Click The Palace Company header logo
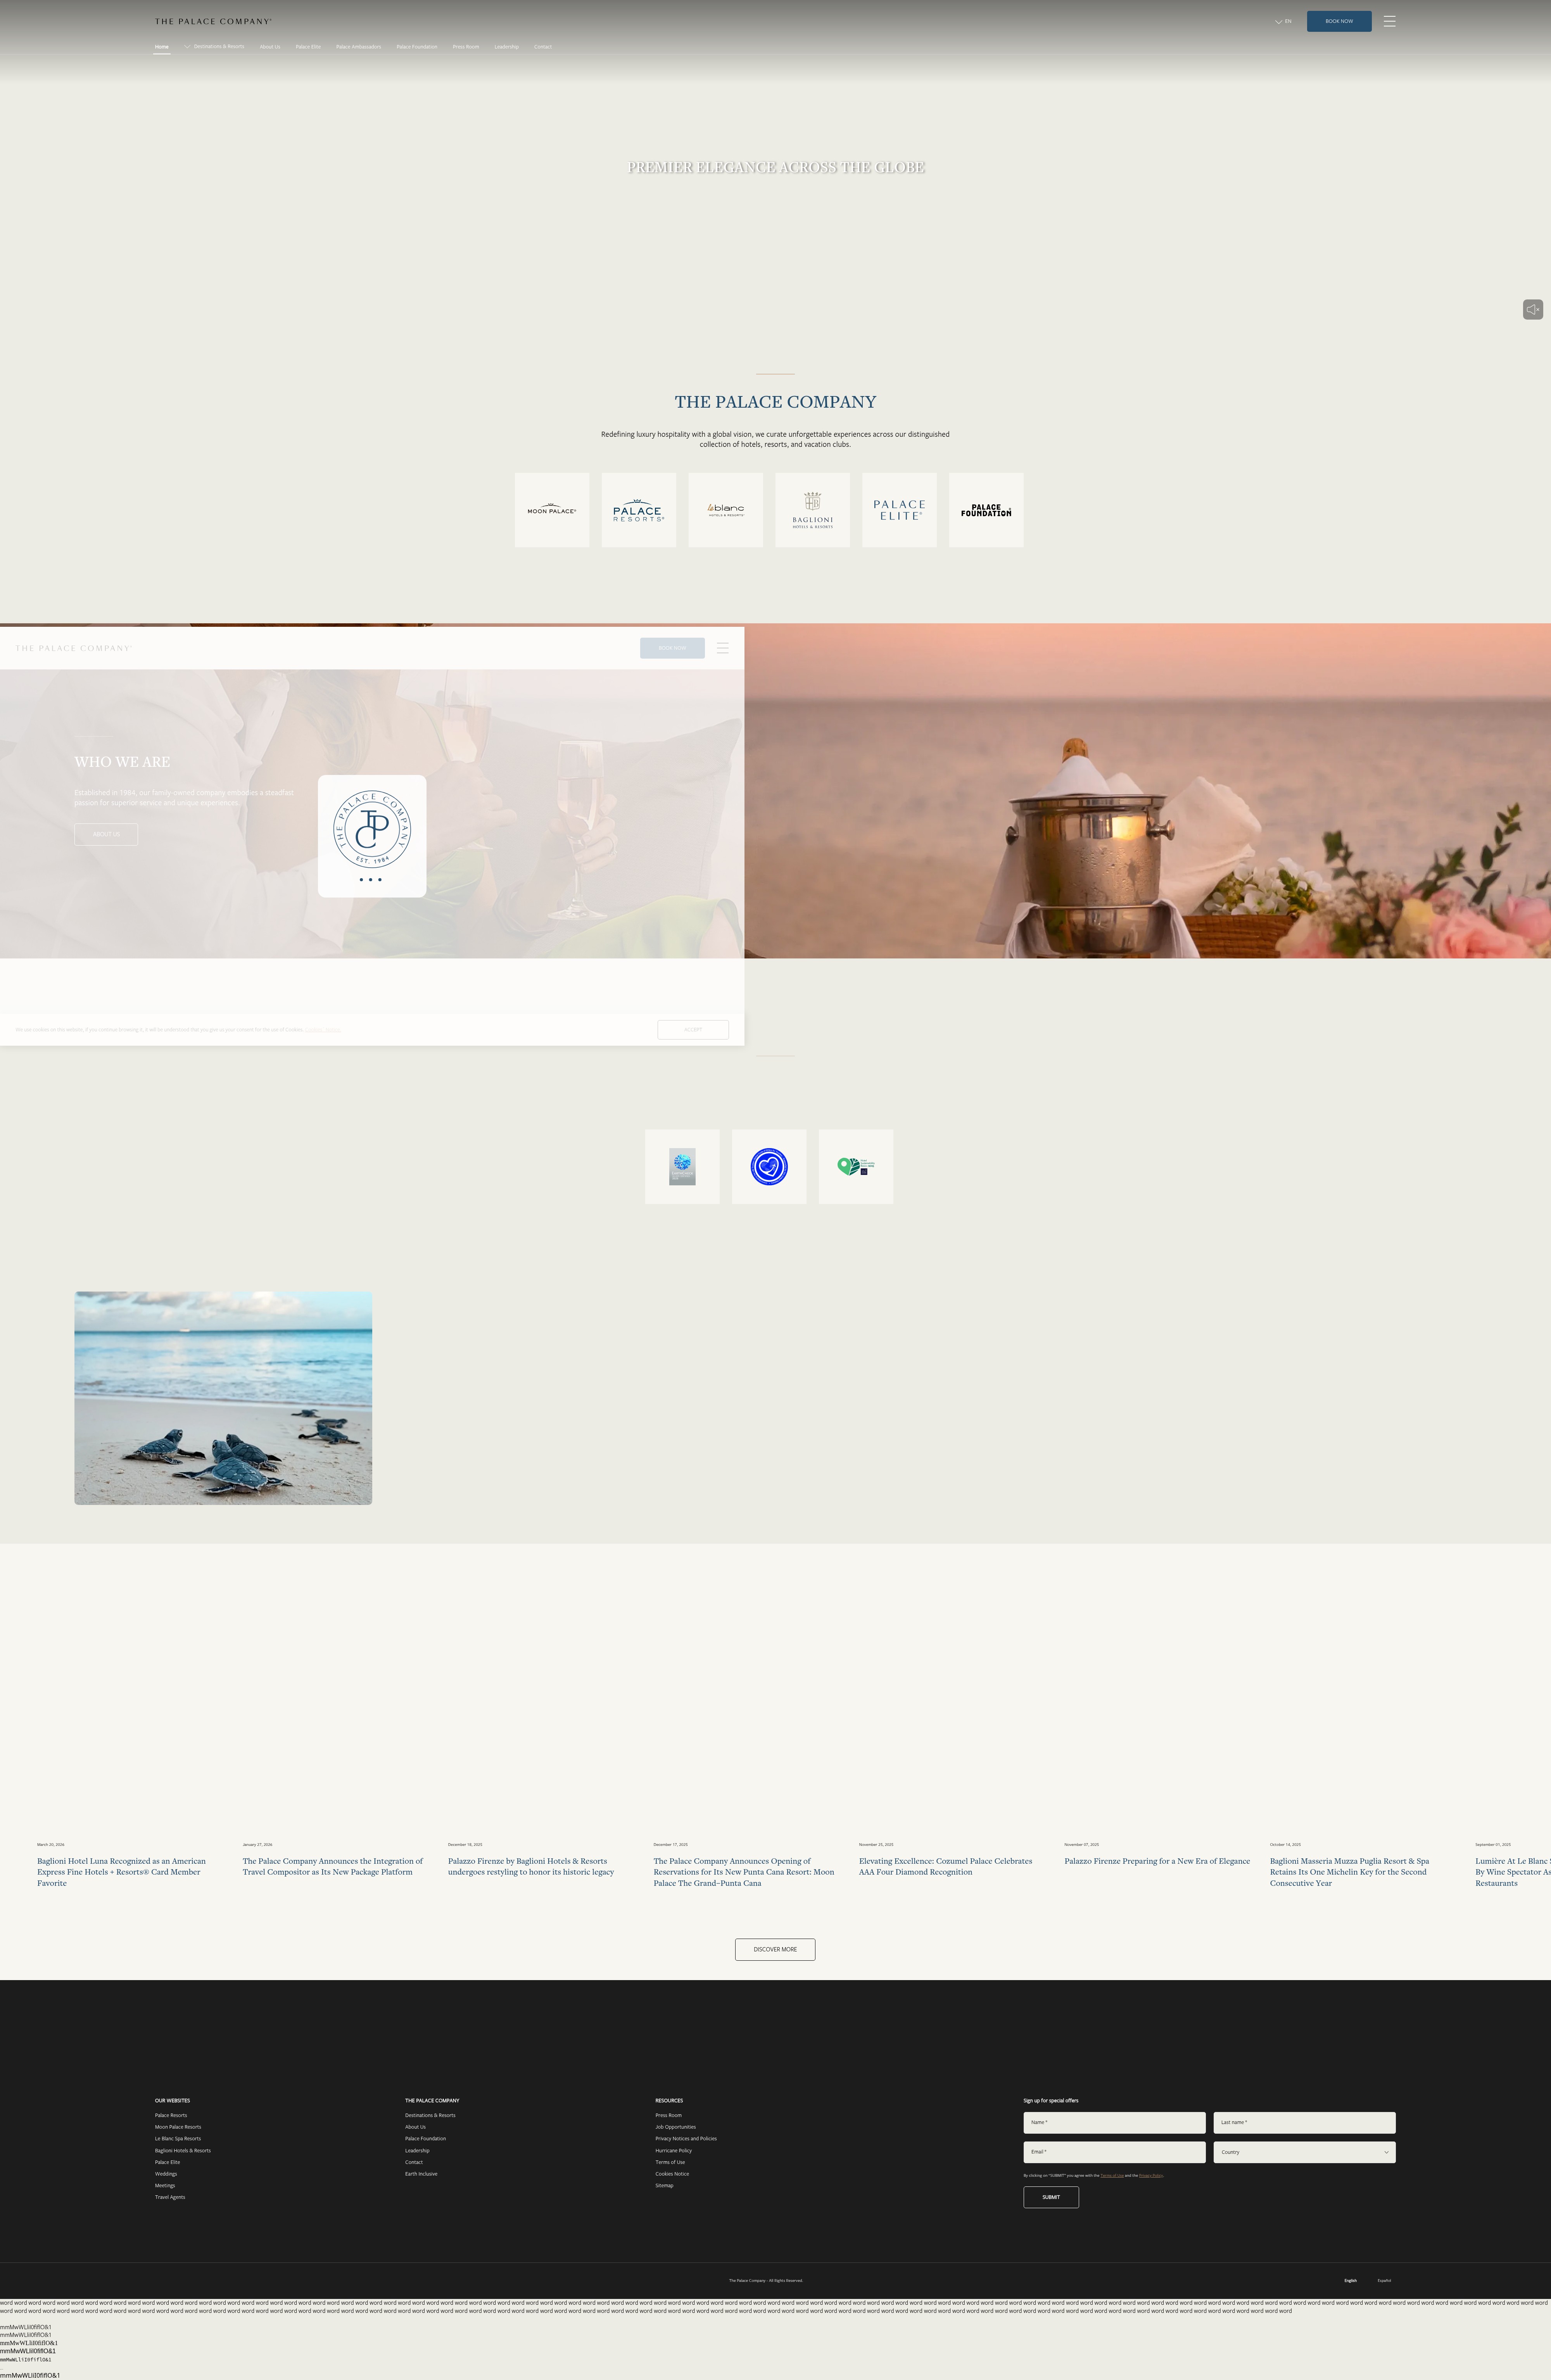Viewport: 1551px width, 2380px height. pos(213,21)
